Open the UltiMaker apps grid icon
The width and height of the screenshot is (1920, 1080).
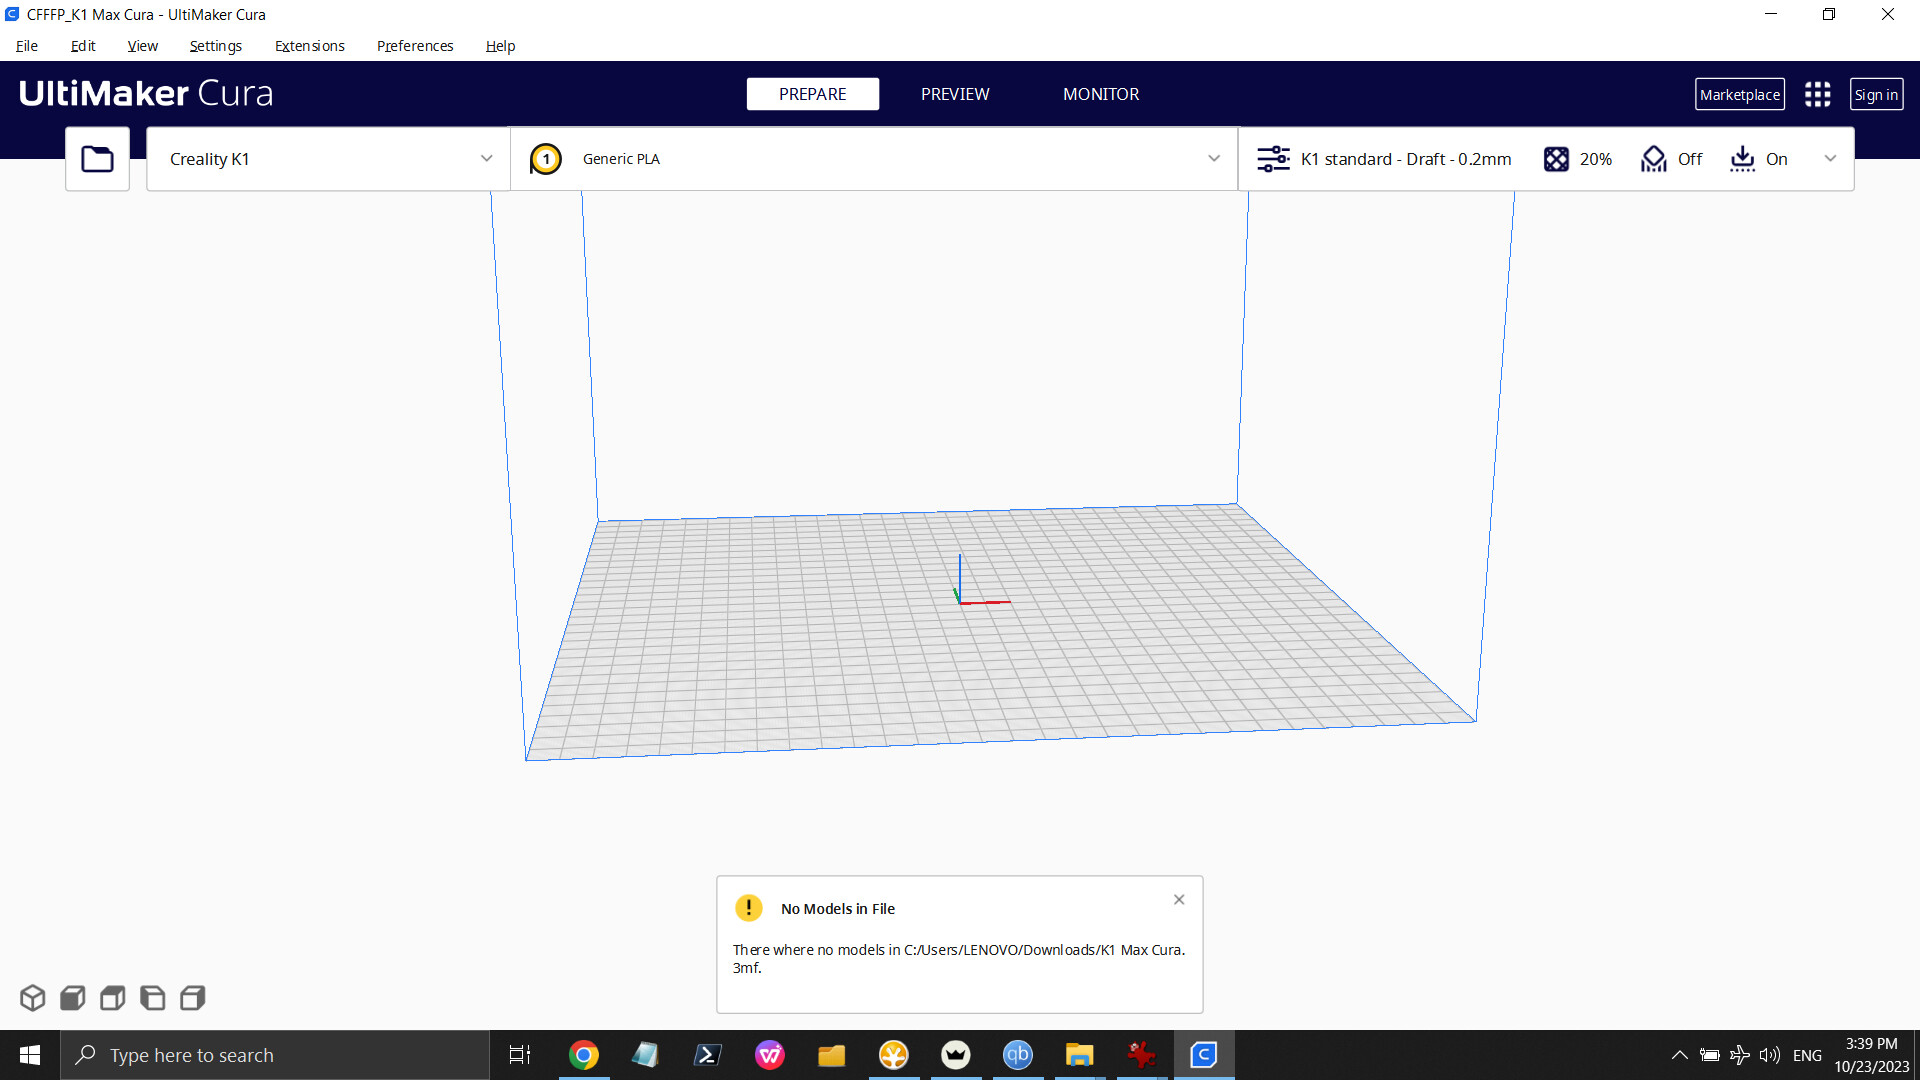(1817, 94)
